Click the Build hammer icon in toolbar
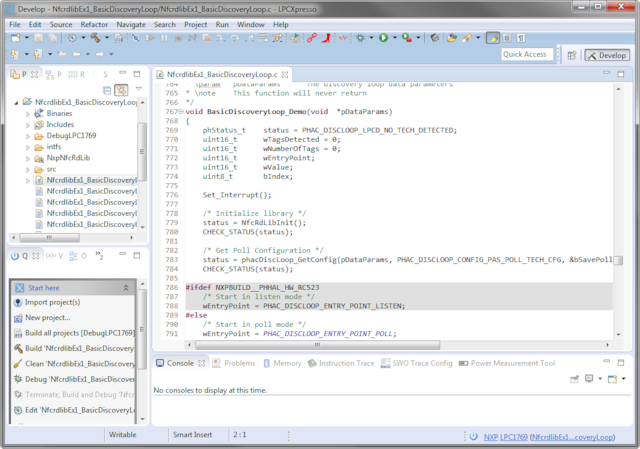640x449 pixels. (95, 38)
